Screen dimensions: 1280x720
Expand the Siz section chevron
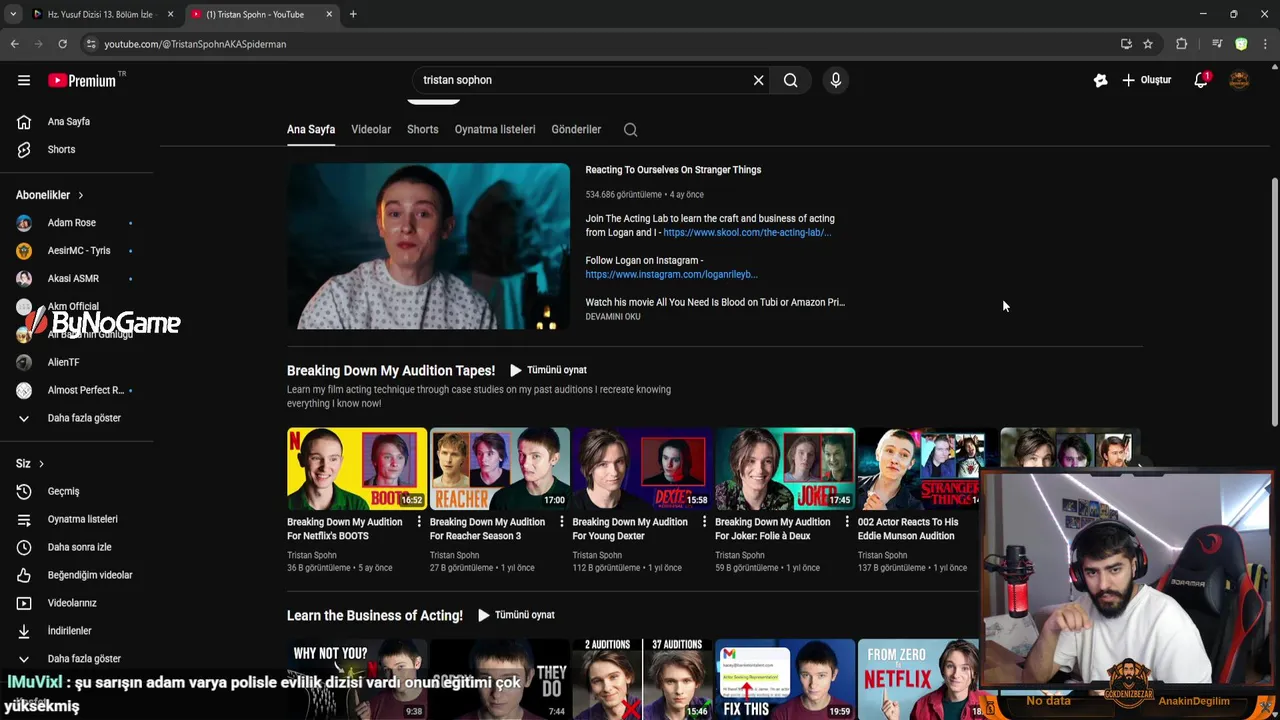click(41, 464)
